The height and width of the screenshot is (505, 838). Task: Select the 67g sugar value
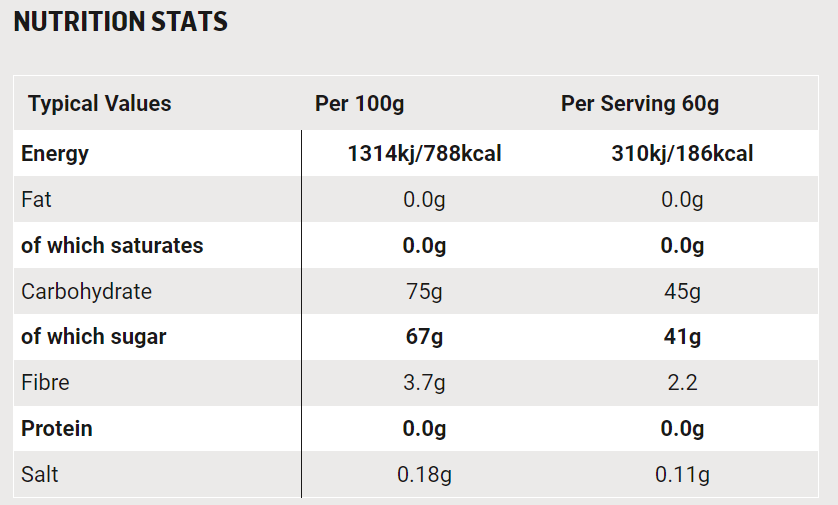(x=424, y=337)
